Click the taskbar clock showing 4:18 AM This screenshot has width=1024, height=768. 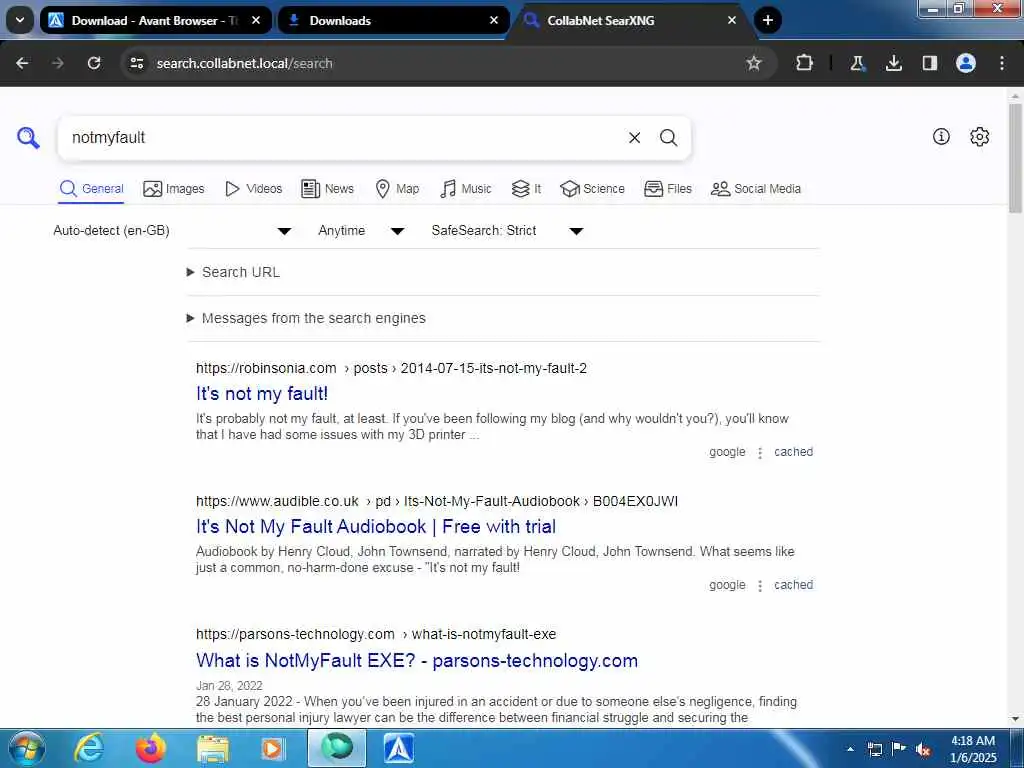973,749
